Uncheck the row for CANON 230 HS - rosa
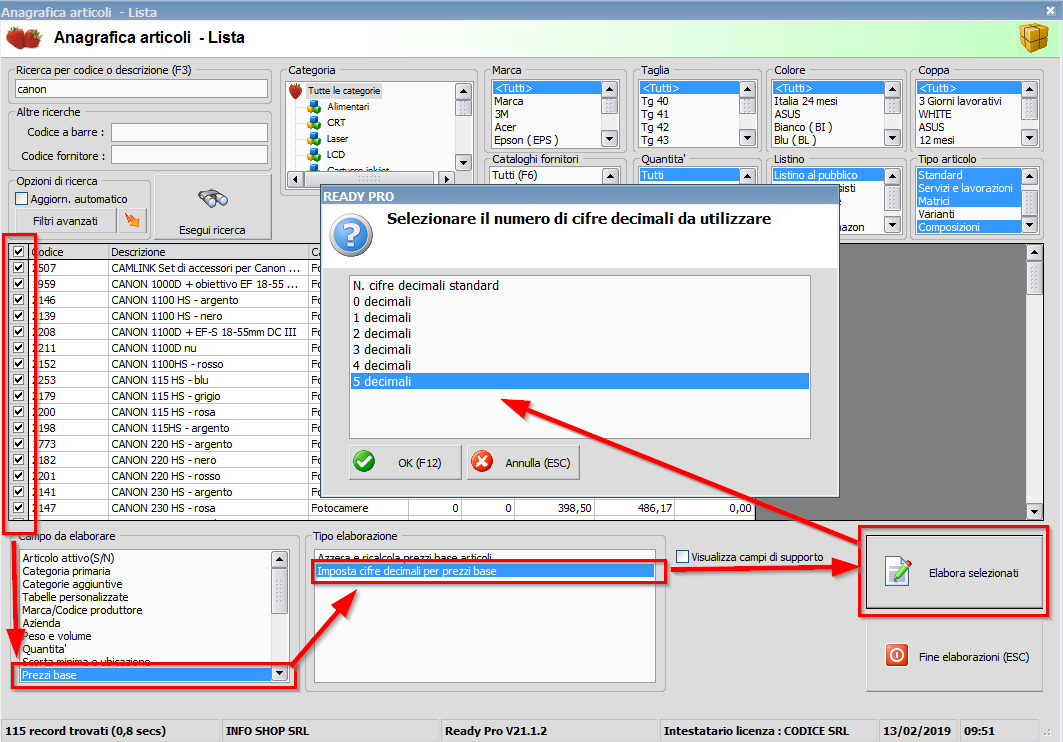 click(x=18, y=508)
